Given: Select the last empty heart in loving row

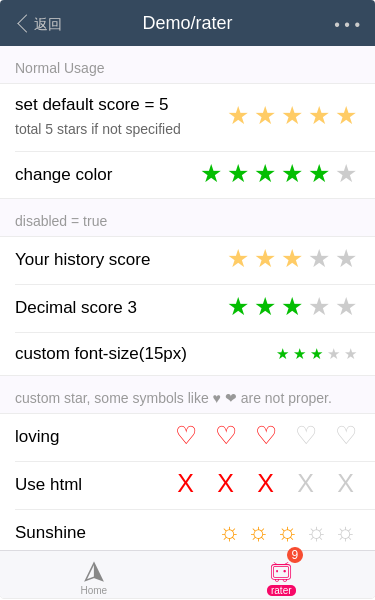Looking at the screenshot, I should coord(346,435).
